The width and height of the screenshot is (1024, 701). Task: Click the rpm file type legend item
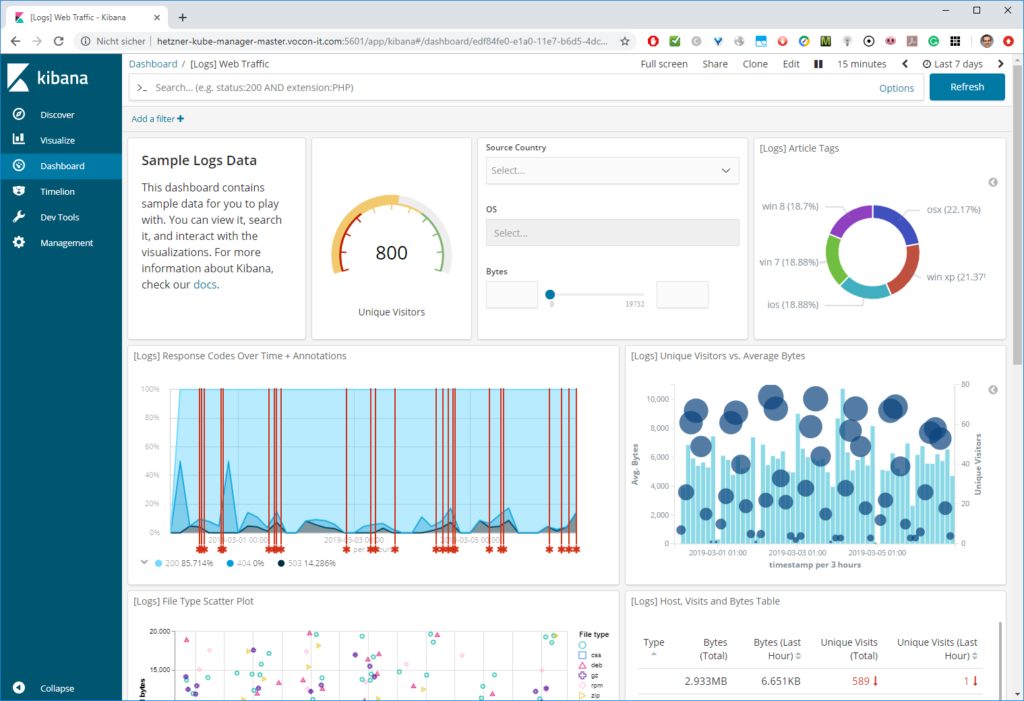point(590,685)
